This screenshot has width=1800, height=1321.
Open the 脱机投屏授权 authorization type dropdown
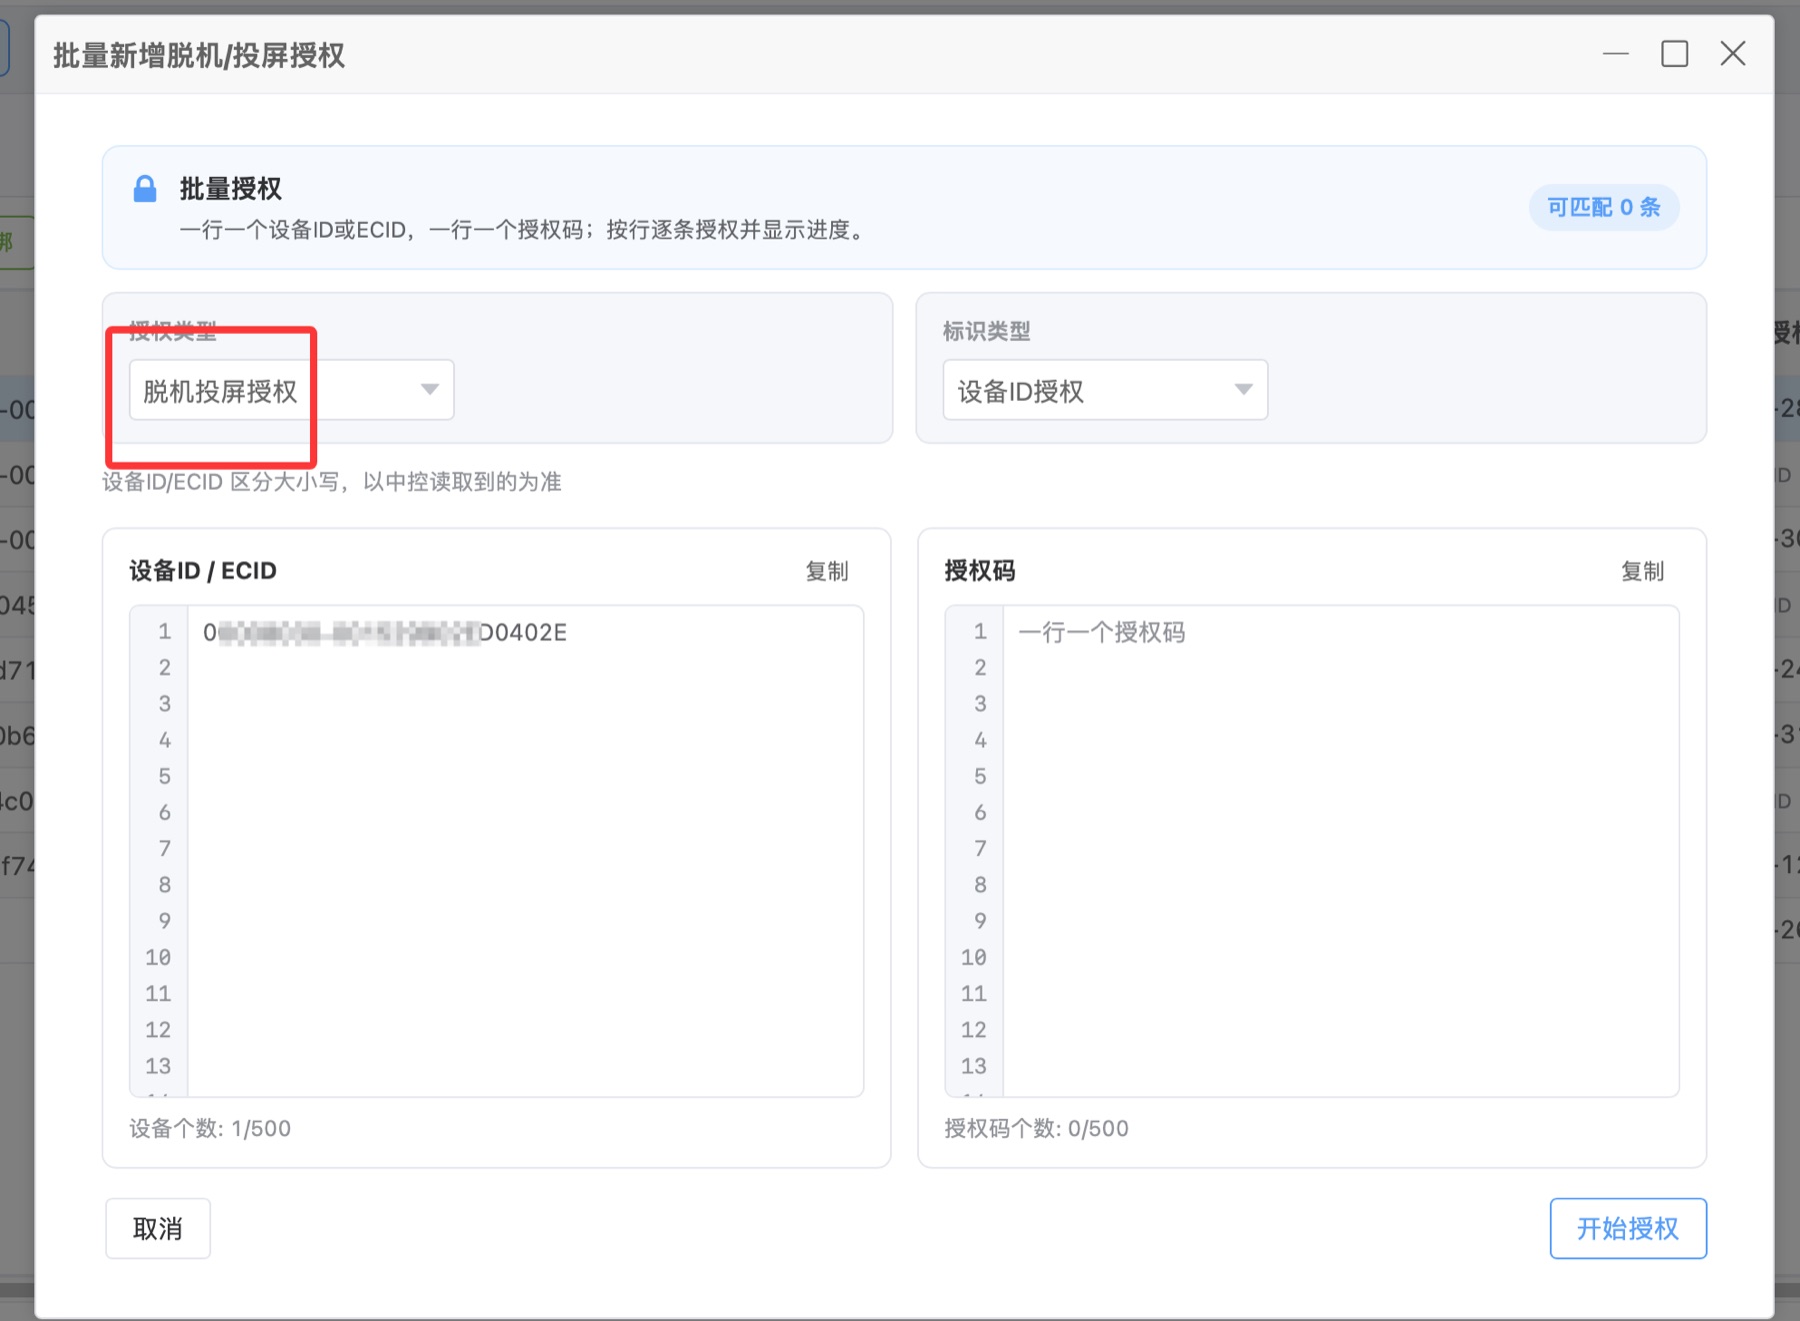click(x=291, y=390)
